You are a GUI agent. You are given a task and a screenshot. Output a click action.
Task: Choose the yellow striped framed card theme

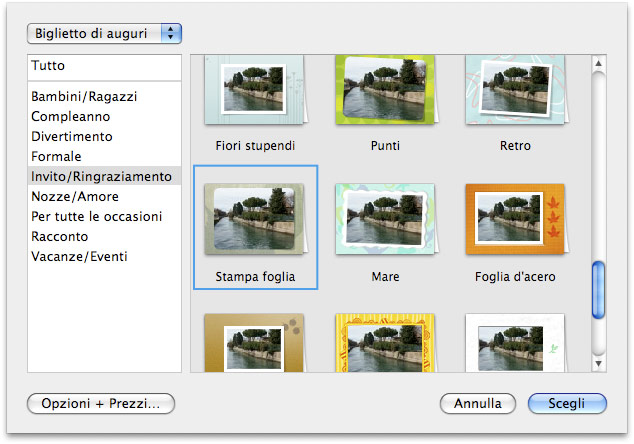pos(386,343)
